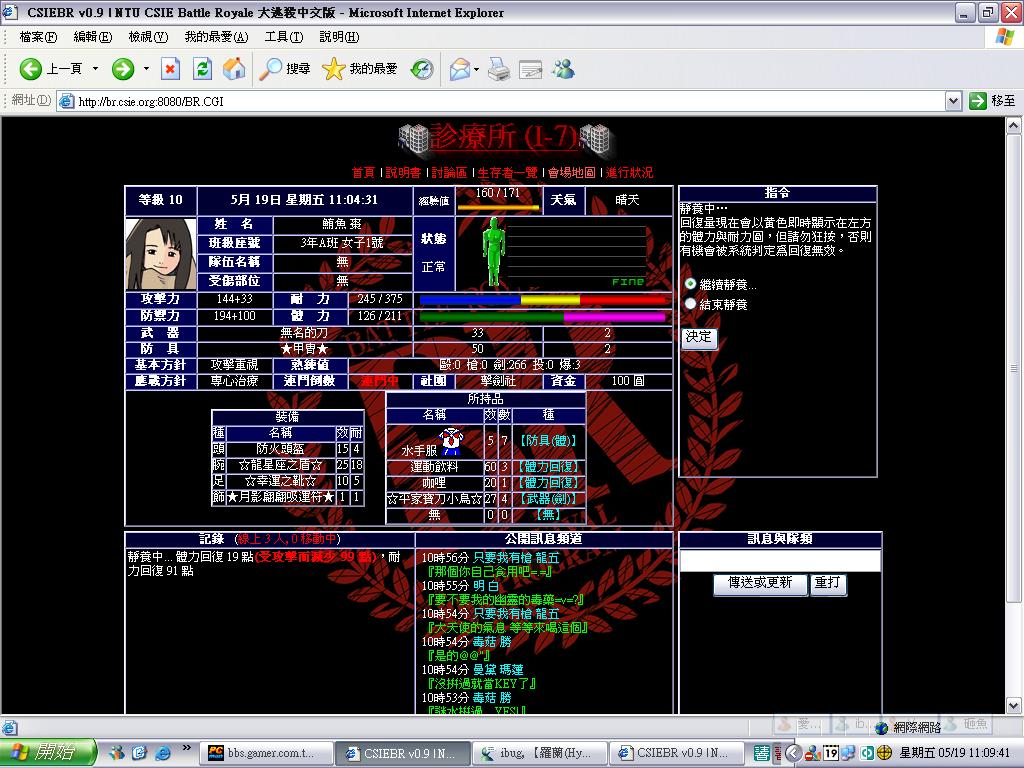Click the blocked Messenger tray icon
The image size is (1024, 768).
(x=812, y=753)
